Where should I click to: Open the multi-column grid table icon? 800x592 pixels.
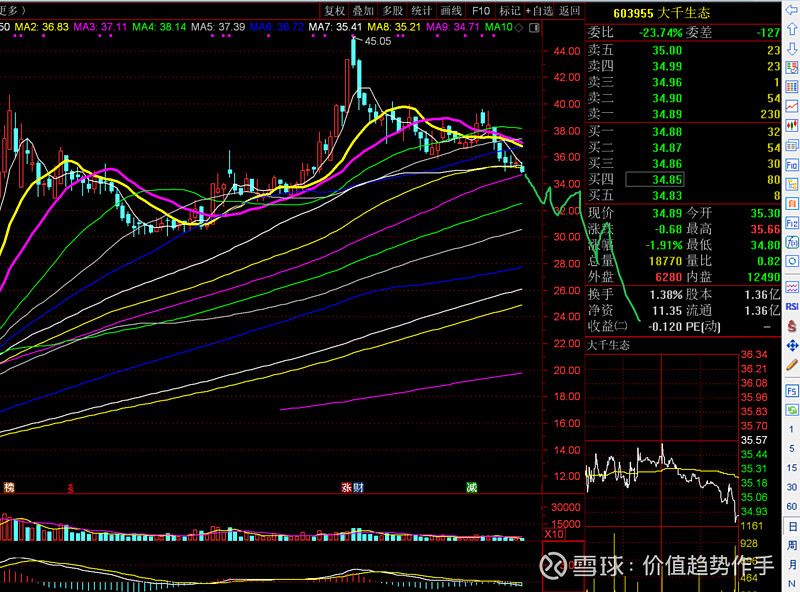[792, 87]
